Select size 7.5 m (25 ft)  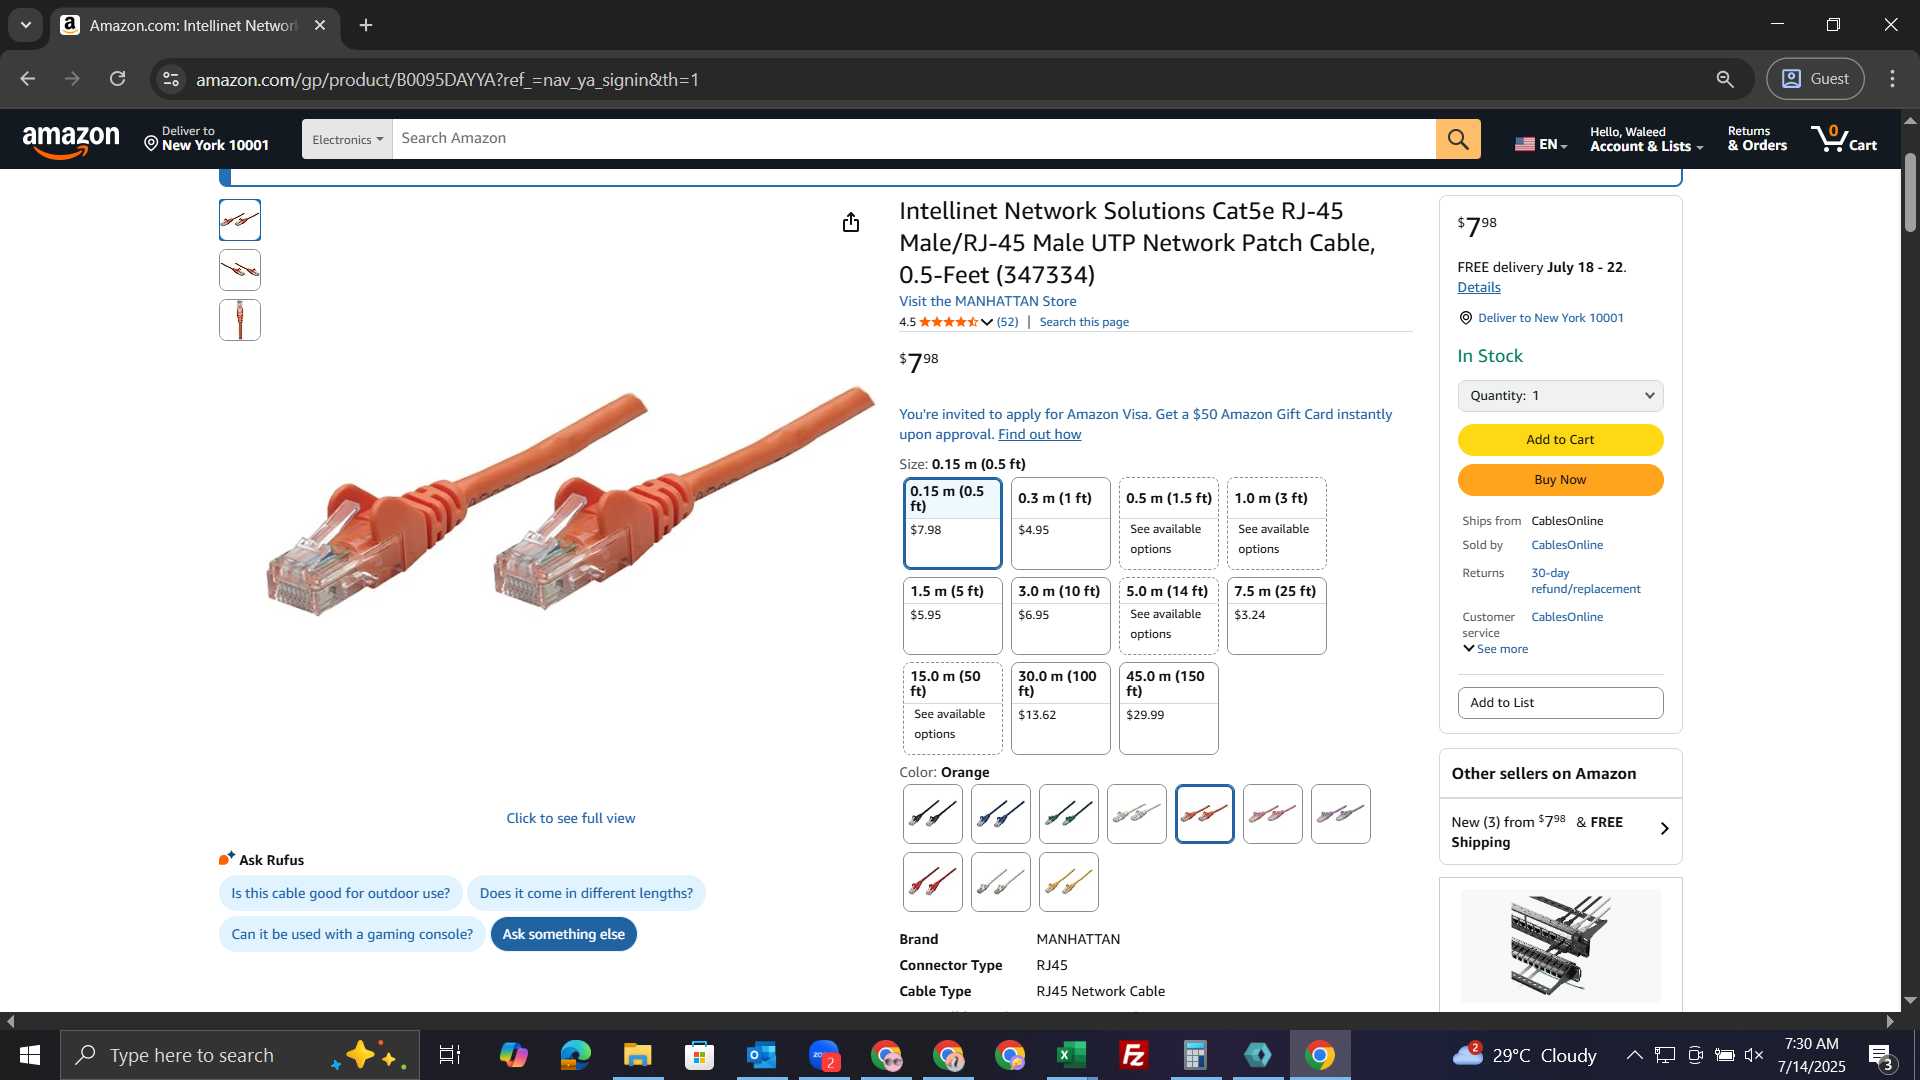coord(1276,616)
